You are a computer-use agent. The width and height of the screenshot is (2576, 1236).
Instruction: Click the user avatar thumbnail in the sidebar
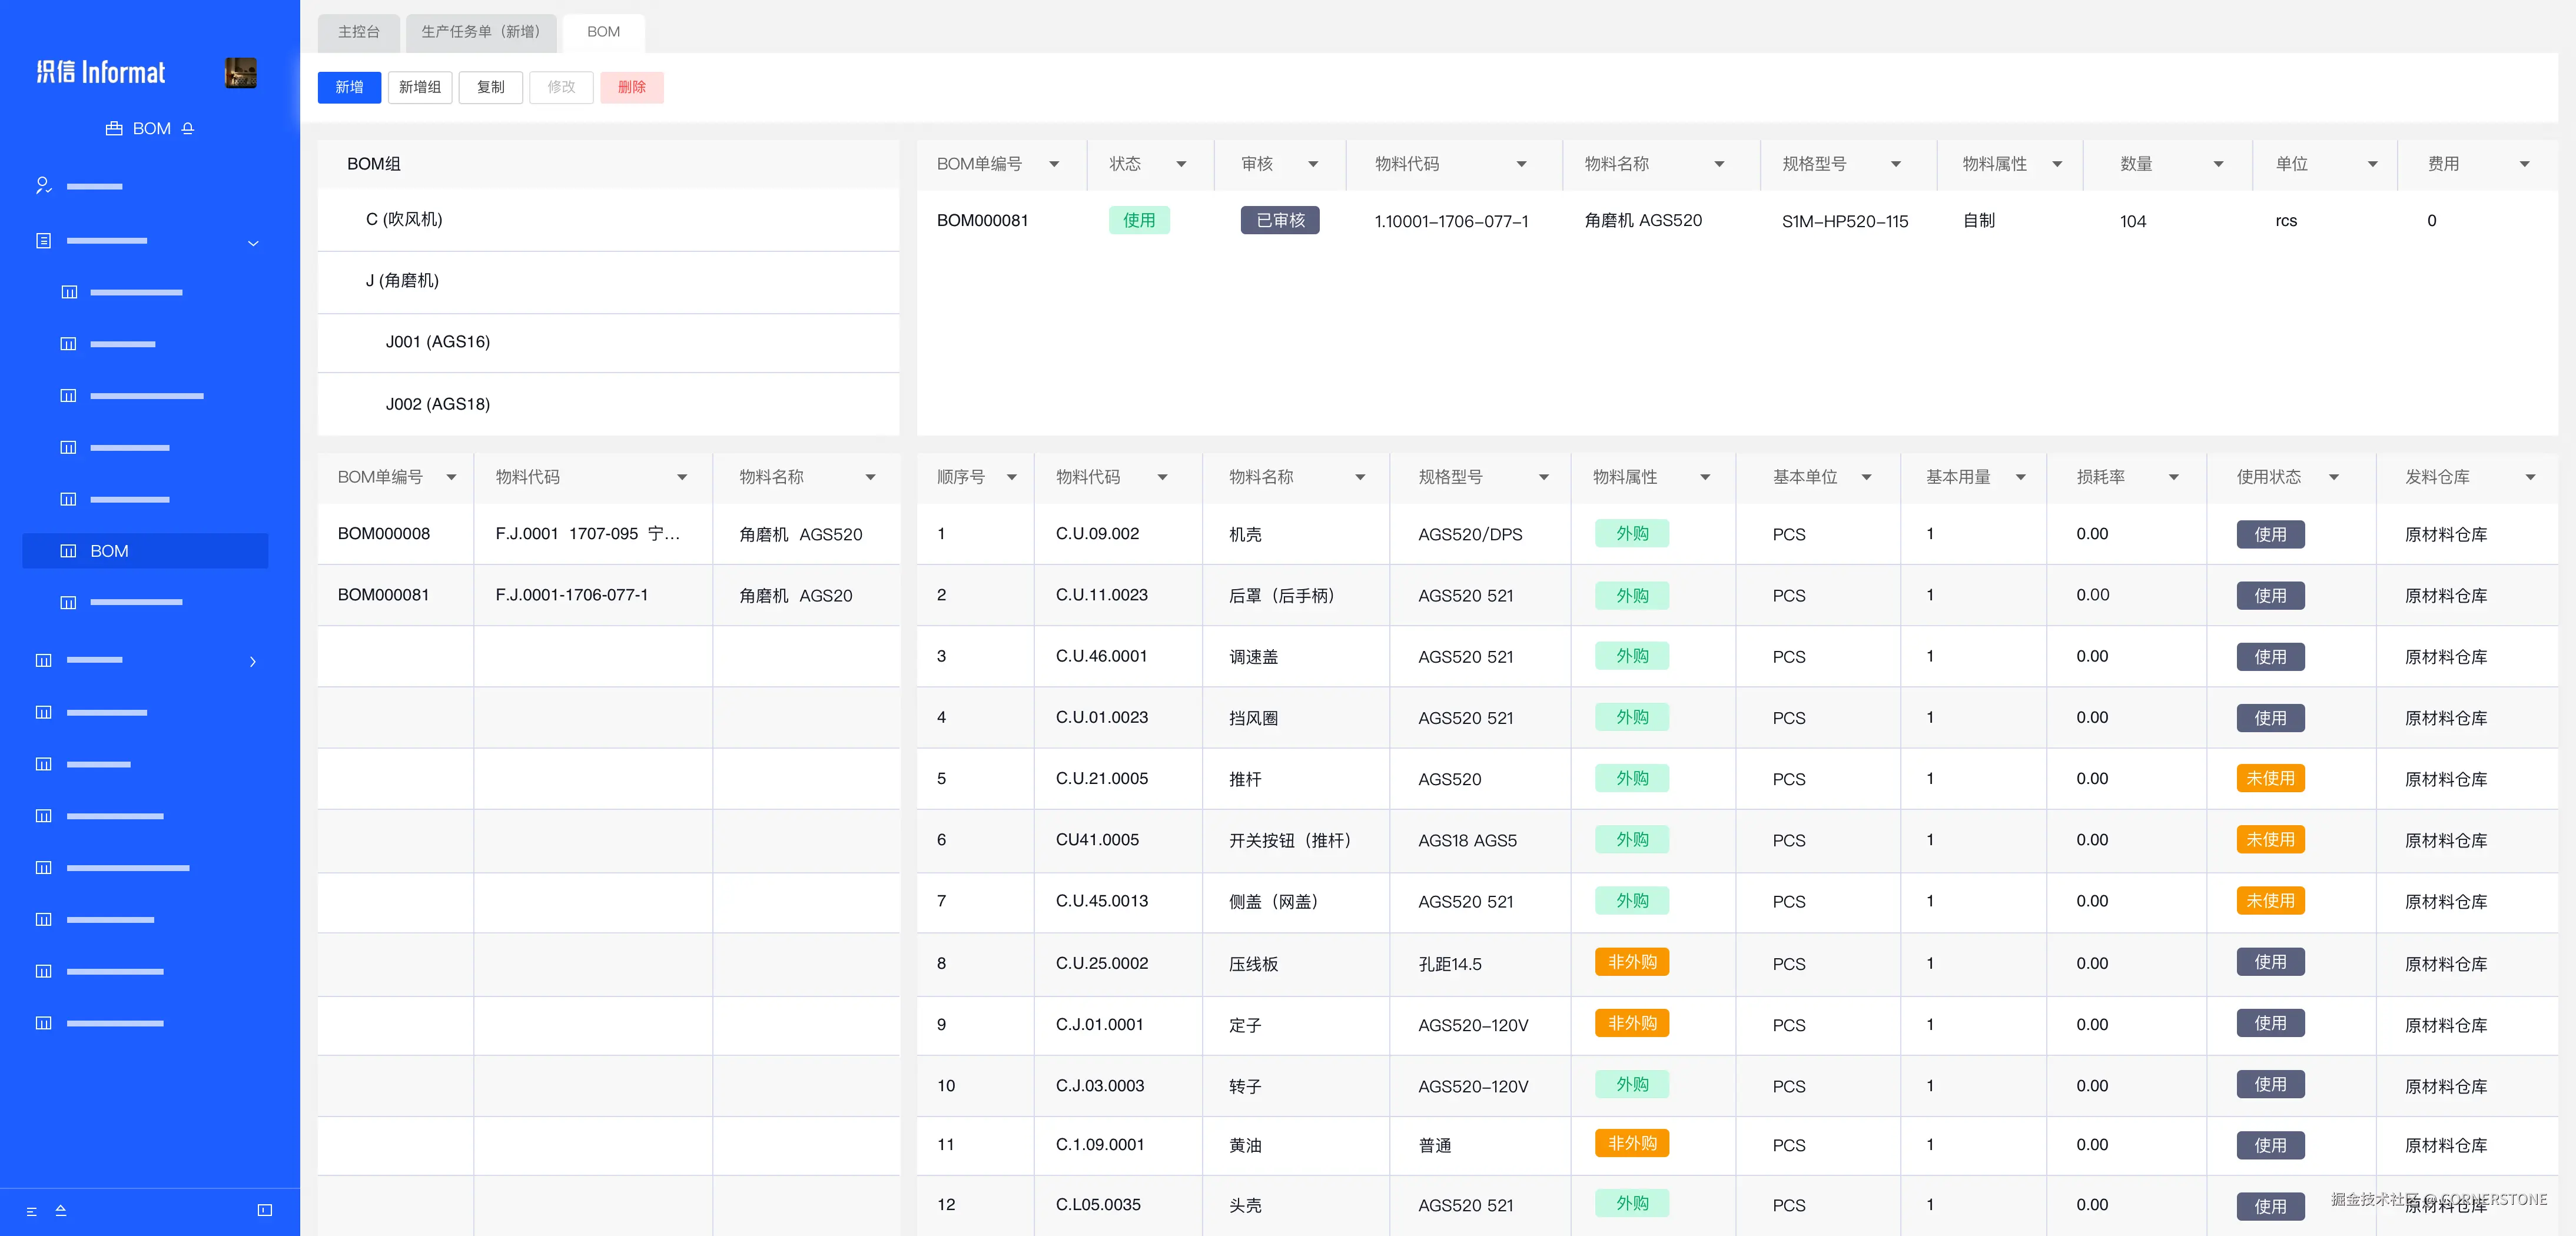(x=240, y=72)
